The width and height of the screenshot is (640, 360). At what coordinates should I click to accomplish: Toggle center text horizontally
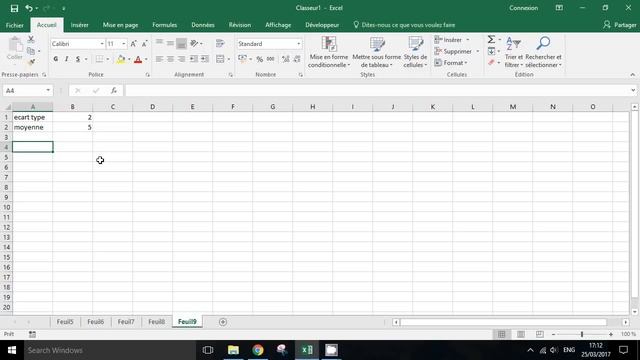coord(170,59)
